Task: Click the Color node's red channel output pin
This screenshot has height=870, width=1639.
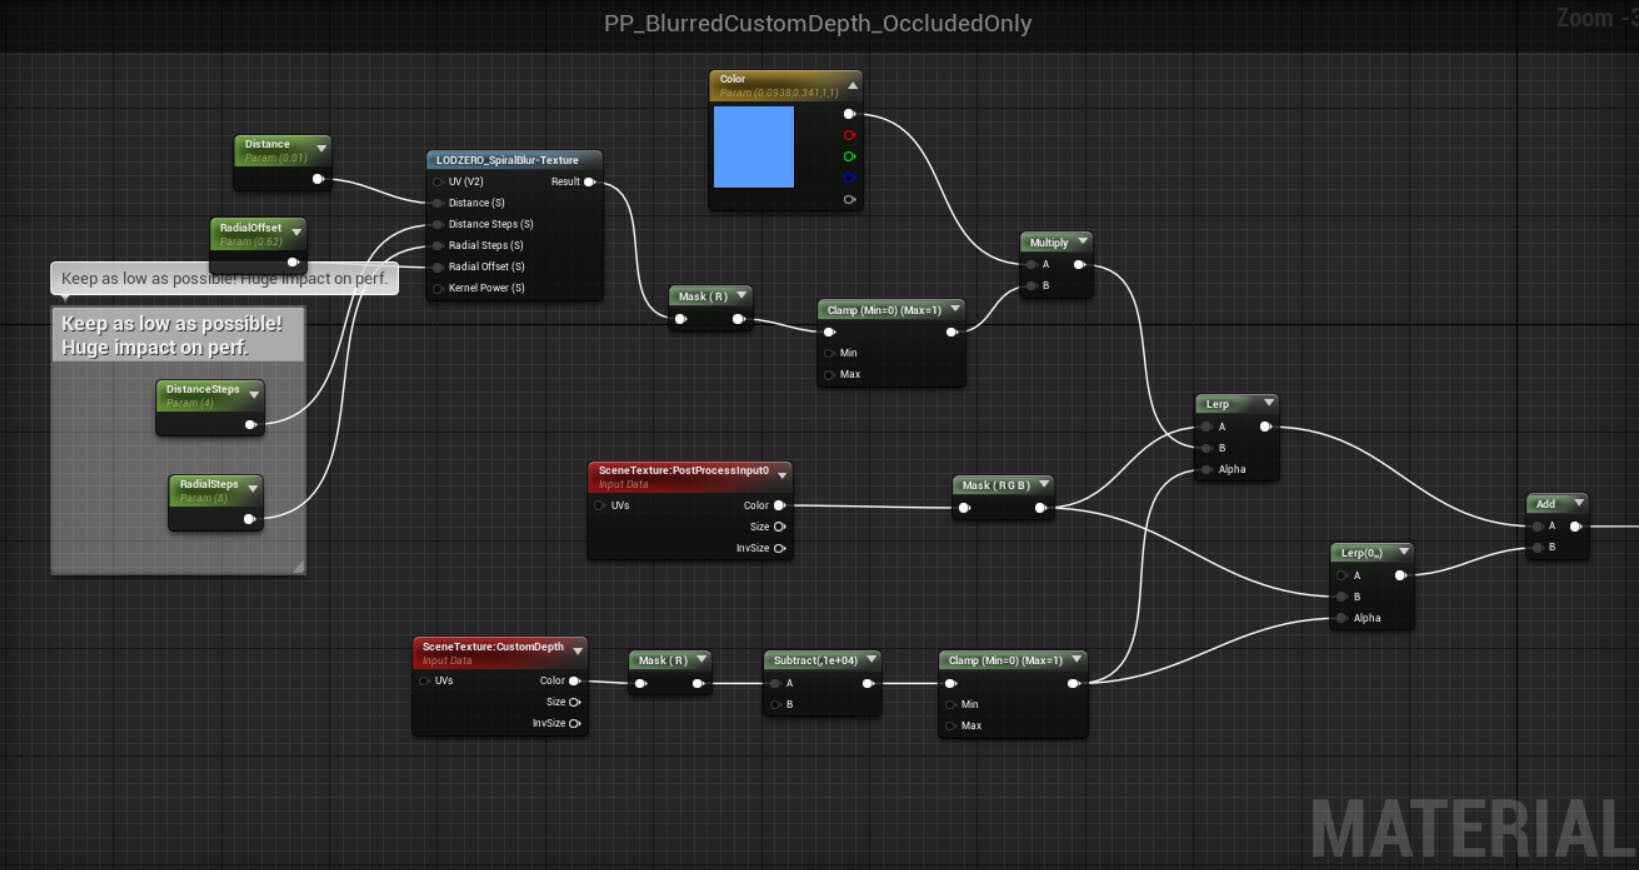Action: tap(849, 135)
